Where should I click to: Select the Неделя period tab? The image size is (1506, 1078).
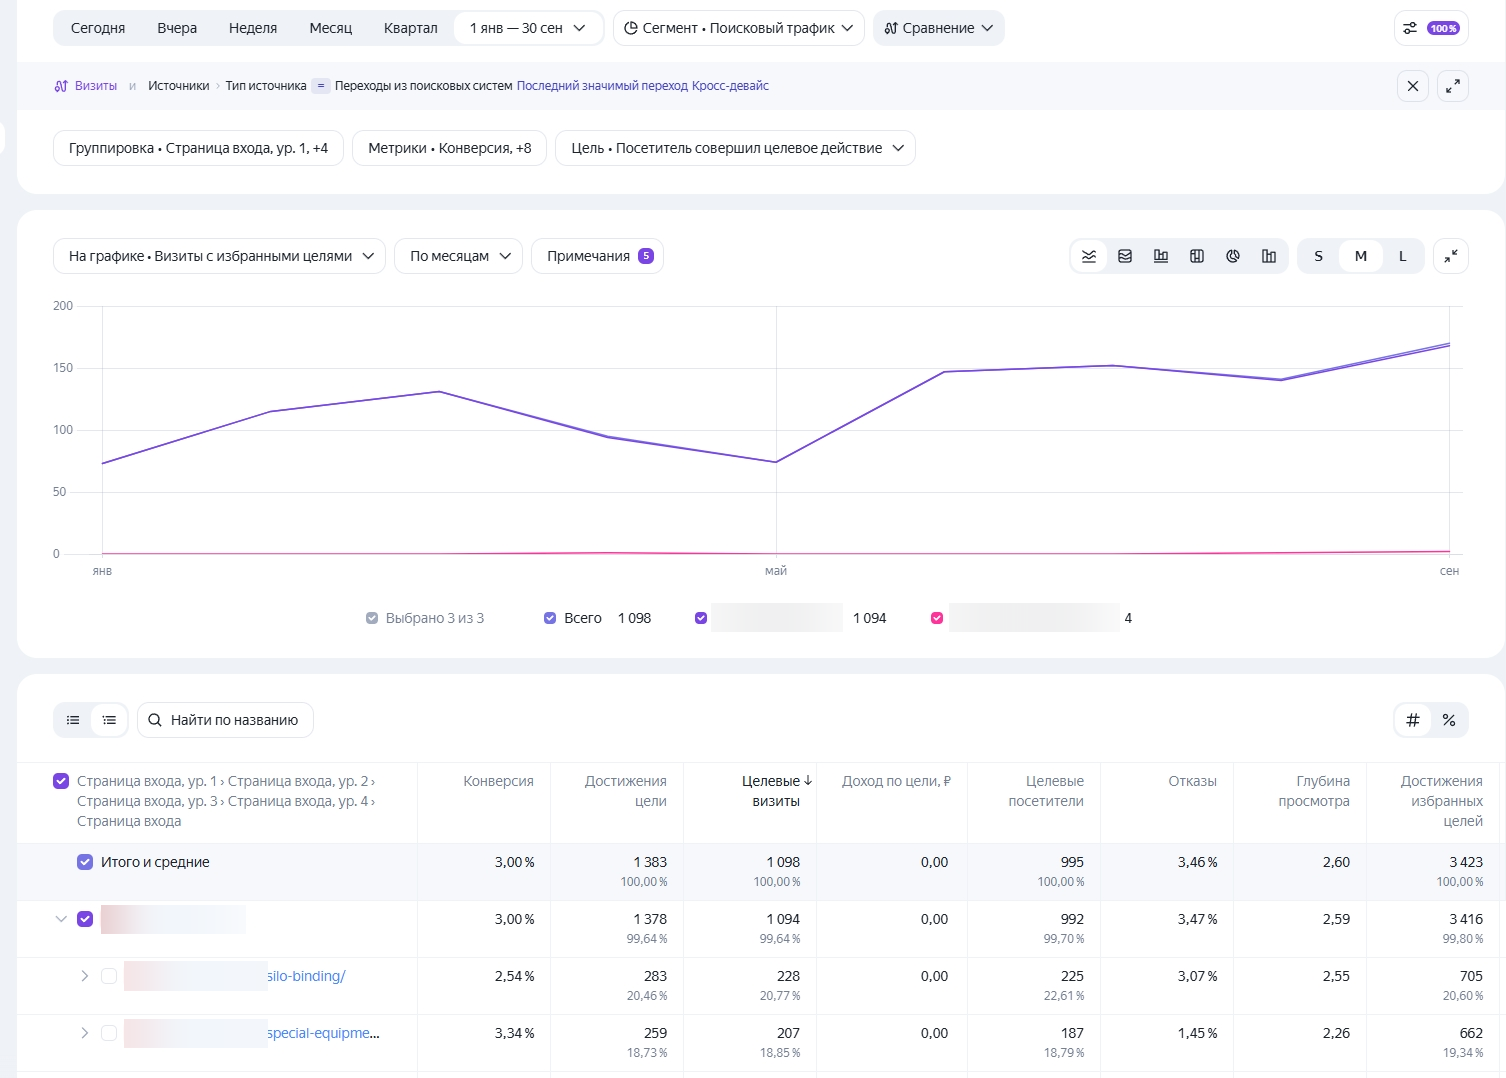[253, 28]
